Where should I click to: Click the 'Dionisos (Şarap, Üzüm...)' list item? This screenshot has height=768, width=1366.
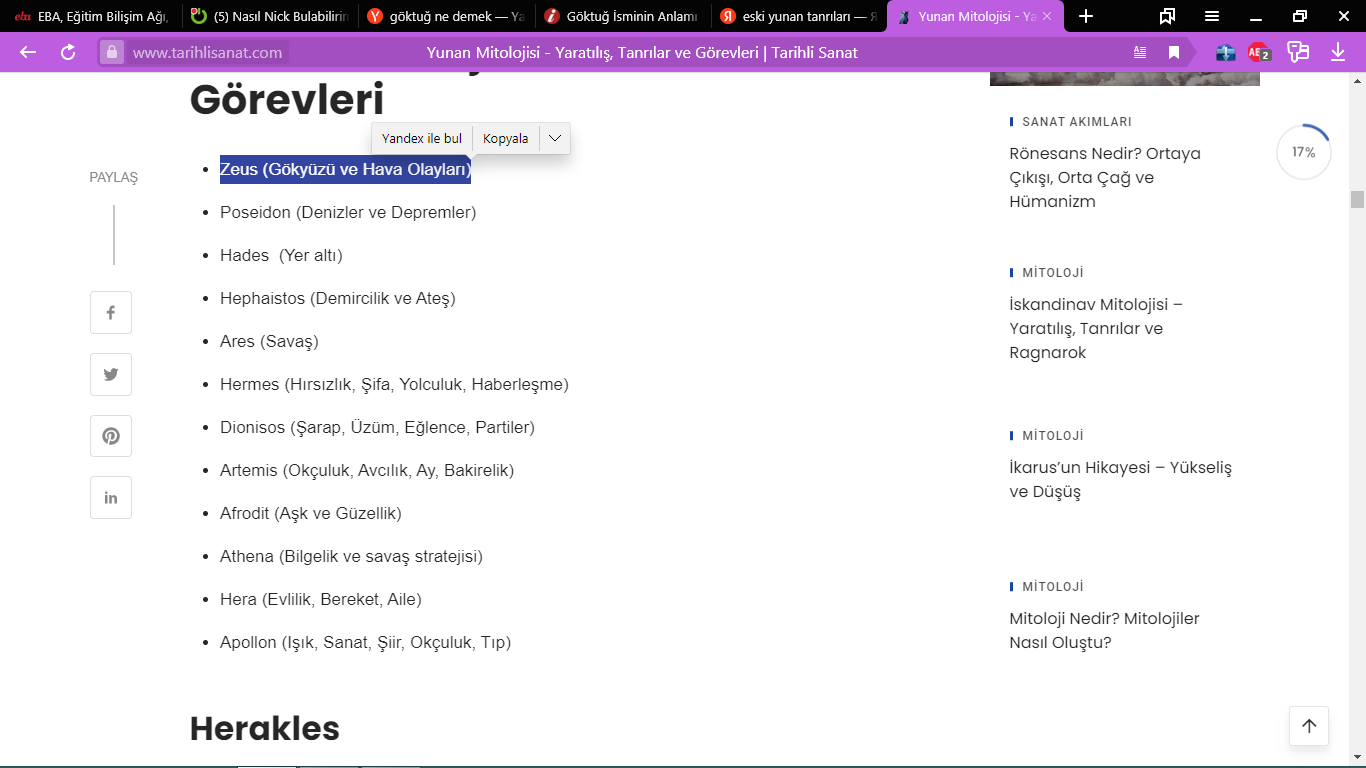(x=377, y=428)
